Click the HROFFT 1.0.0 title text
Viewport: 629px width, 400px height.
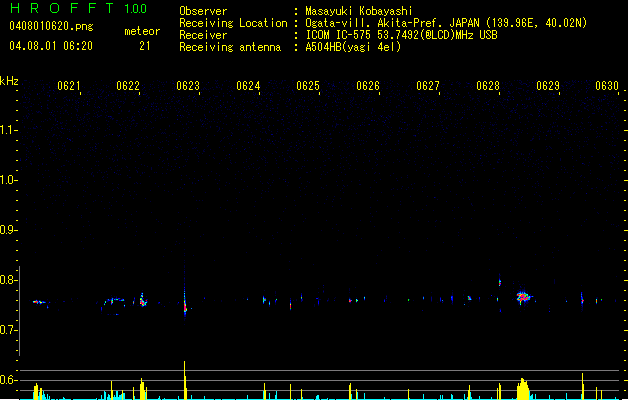pyautogui.click(x=79, y=8)
